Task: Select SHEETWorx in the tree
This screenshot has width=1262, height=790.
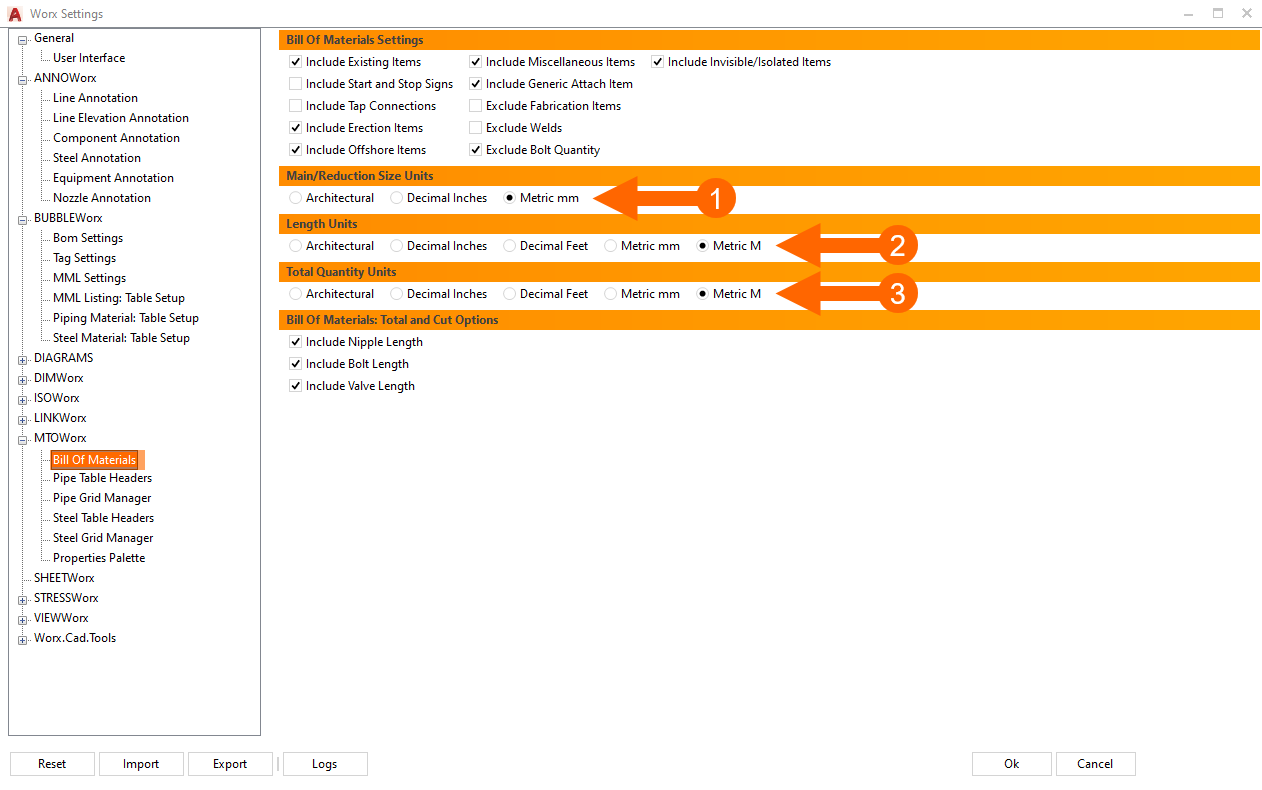Action: (x=64, y=578)
